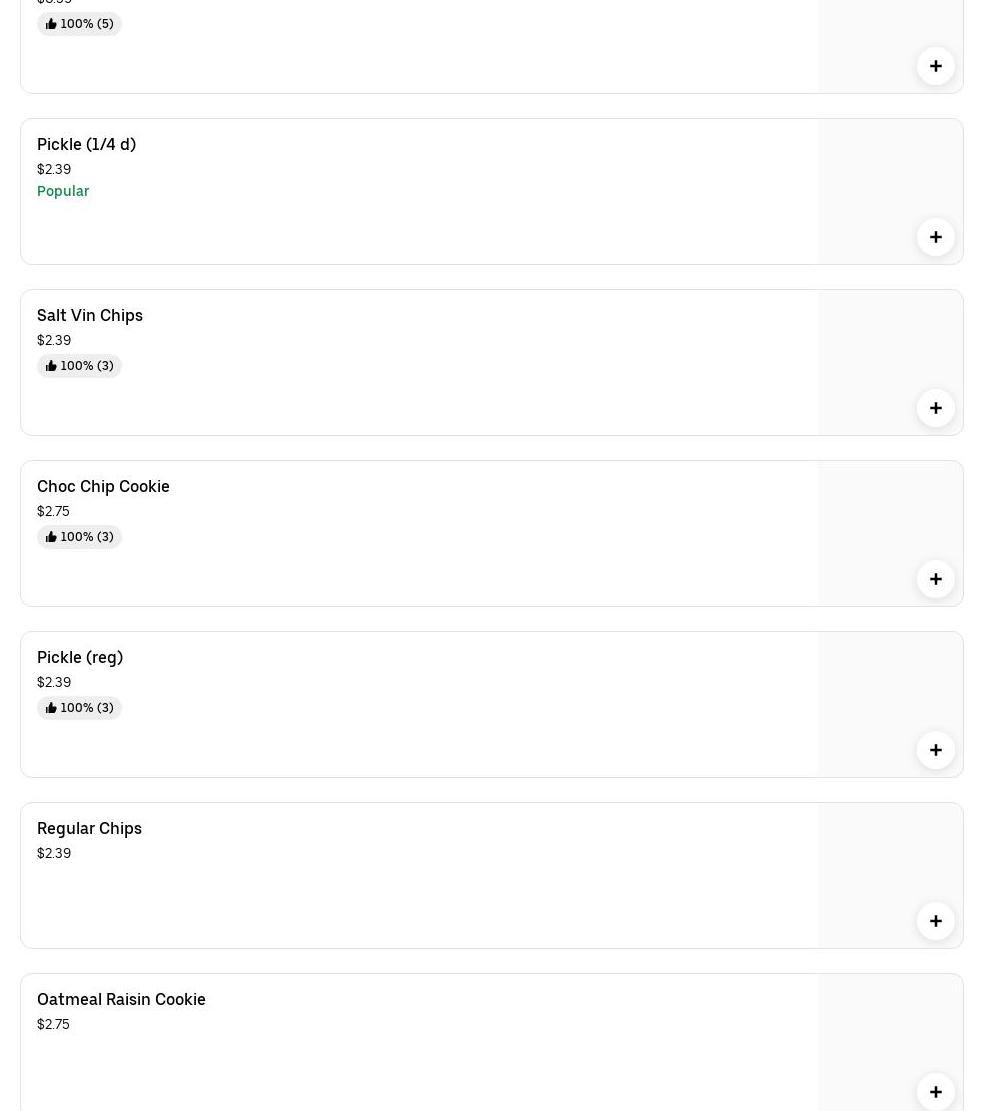Select the Pickle (reg) item name
This screenshot has height=1111, width=984.
pyautogui.click(x=80, y=657)
